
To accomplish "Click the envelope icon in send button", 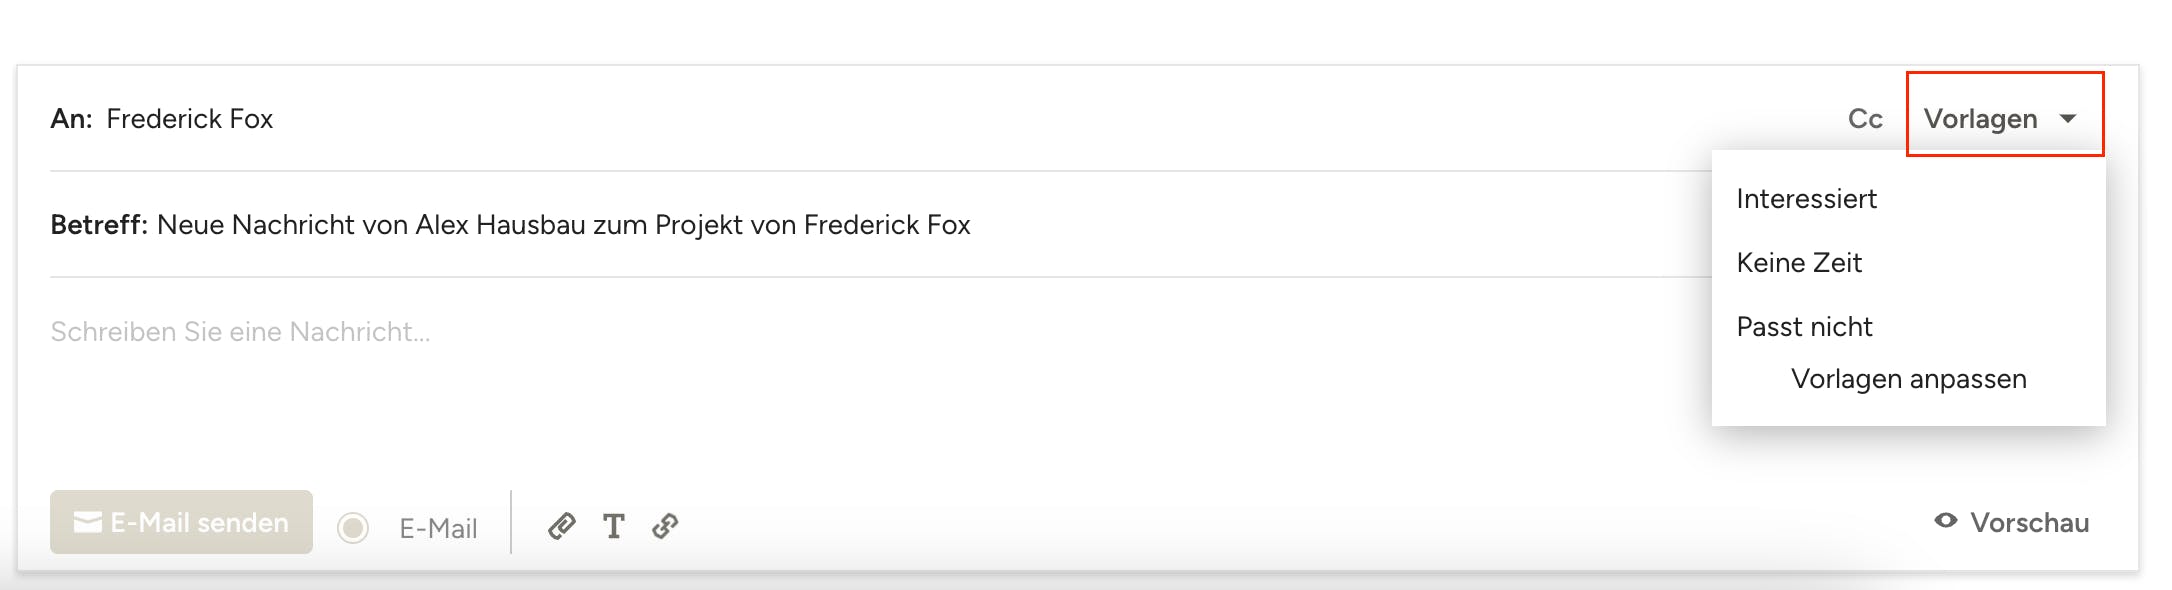I will point(88,522).
